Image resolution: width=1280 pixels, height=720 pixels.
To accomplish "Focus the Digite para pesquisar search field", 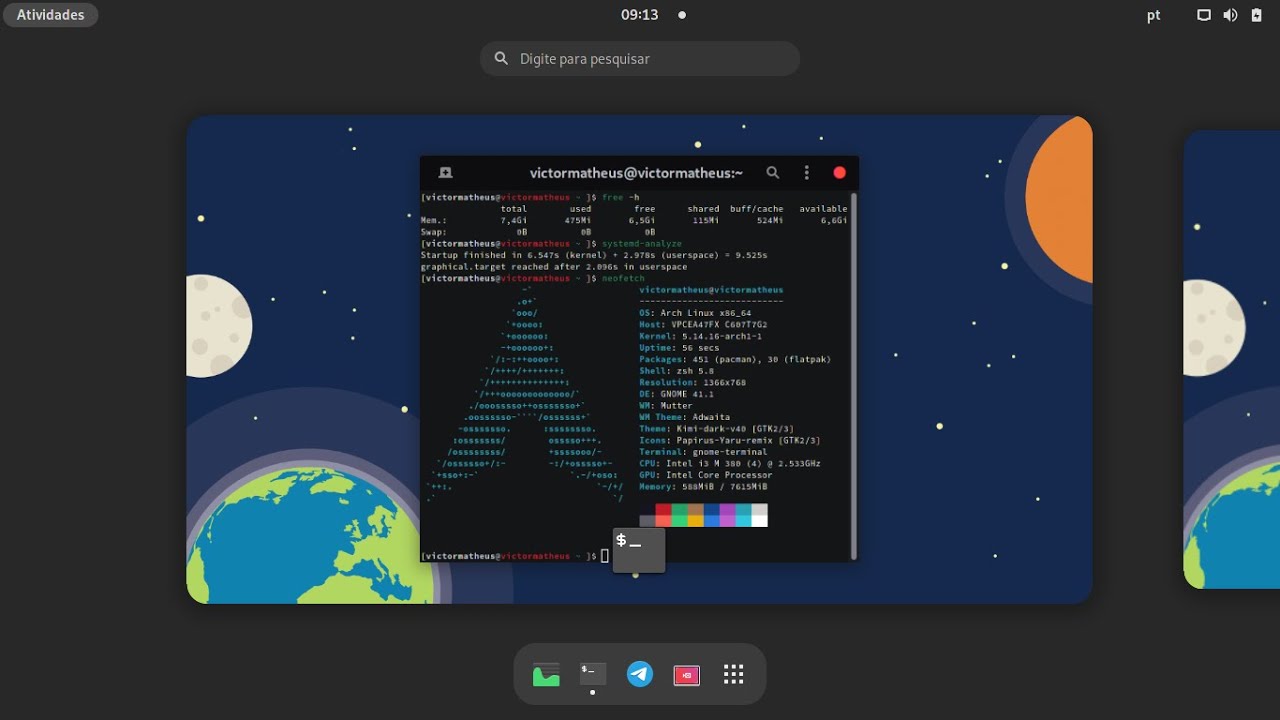I will (x=640, y=59).
